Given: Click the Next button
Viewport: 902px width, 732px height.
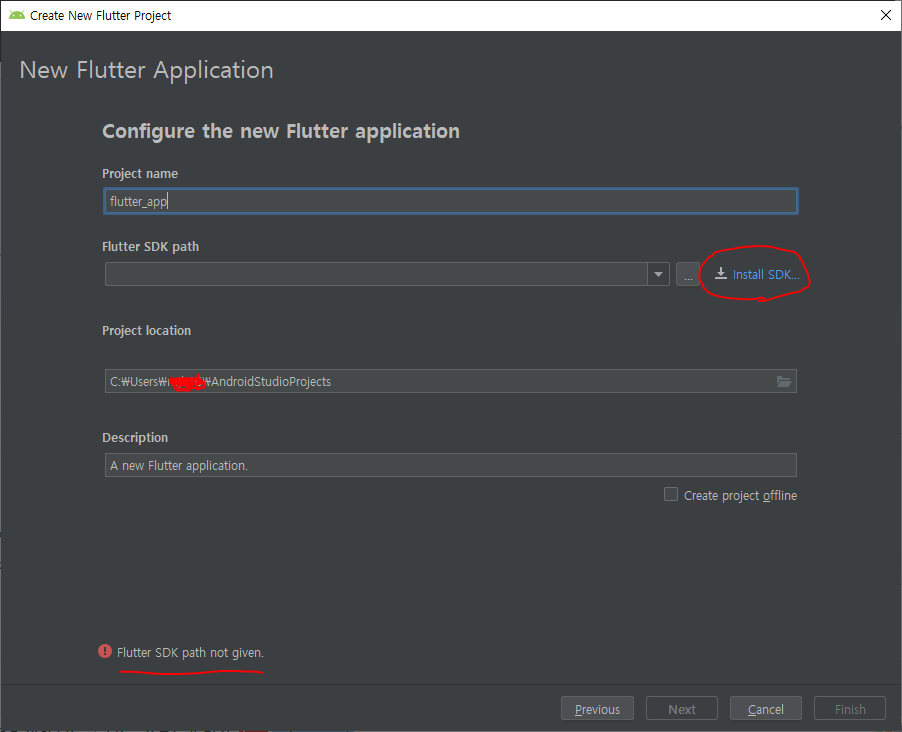Looking at the screenshot, I should [682, 709].
